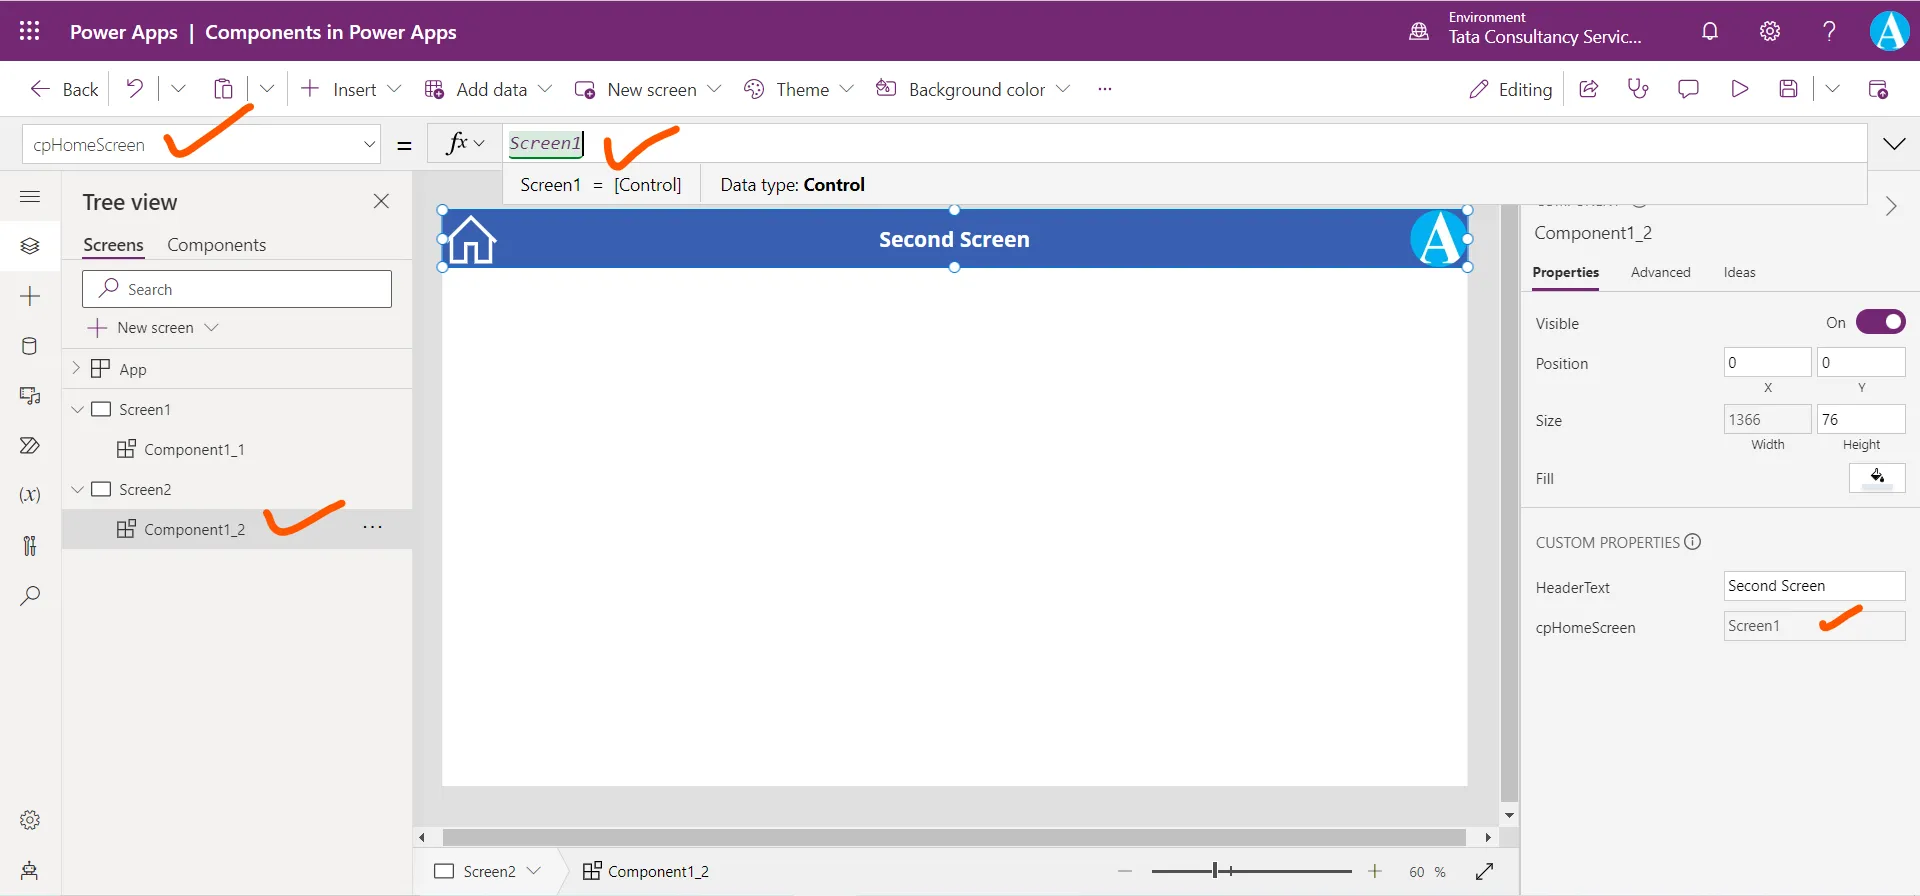The width and height of the screenshot is (1920, 896).
Task: Open the app launcher waffle icon
Action: pos(30,31)
